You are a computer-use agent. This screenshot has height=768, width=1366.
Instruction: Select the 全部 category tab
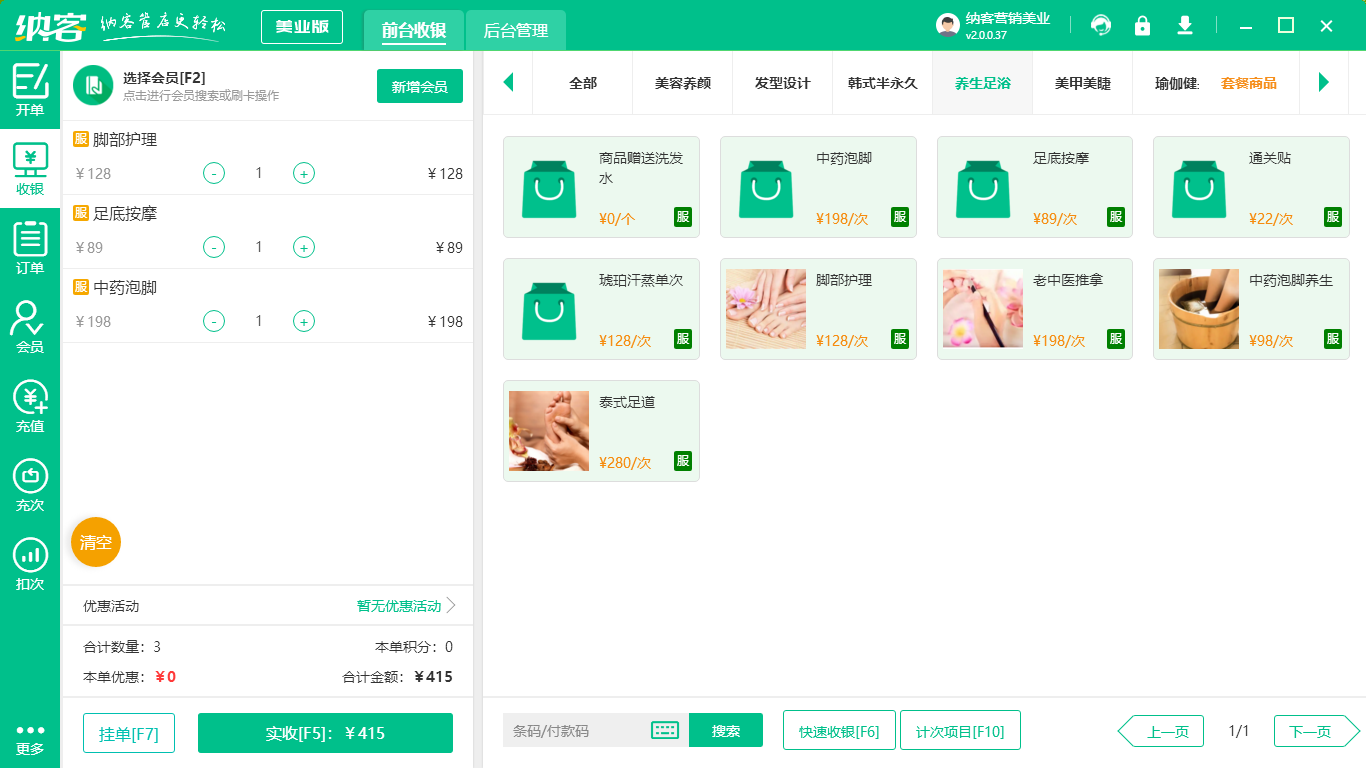point(583,83)
